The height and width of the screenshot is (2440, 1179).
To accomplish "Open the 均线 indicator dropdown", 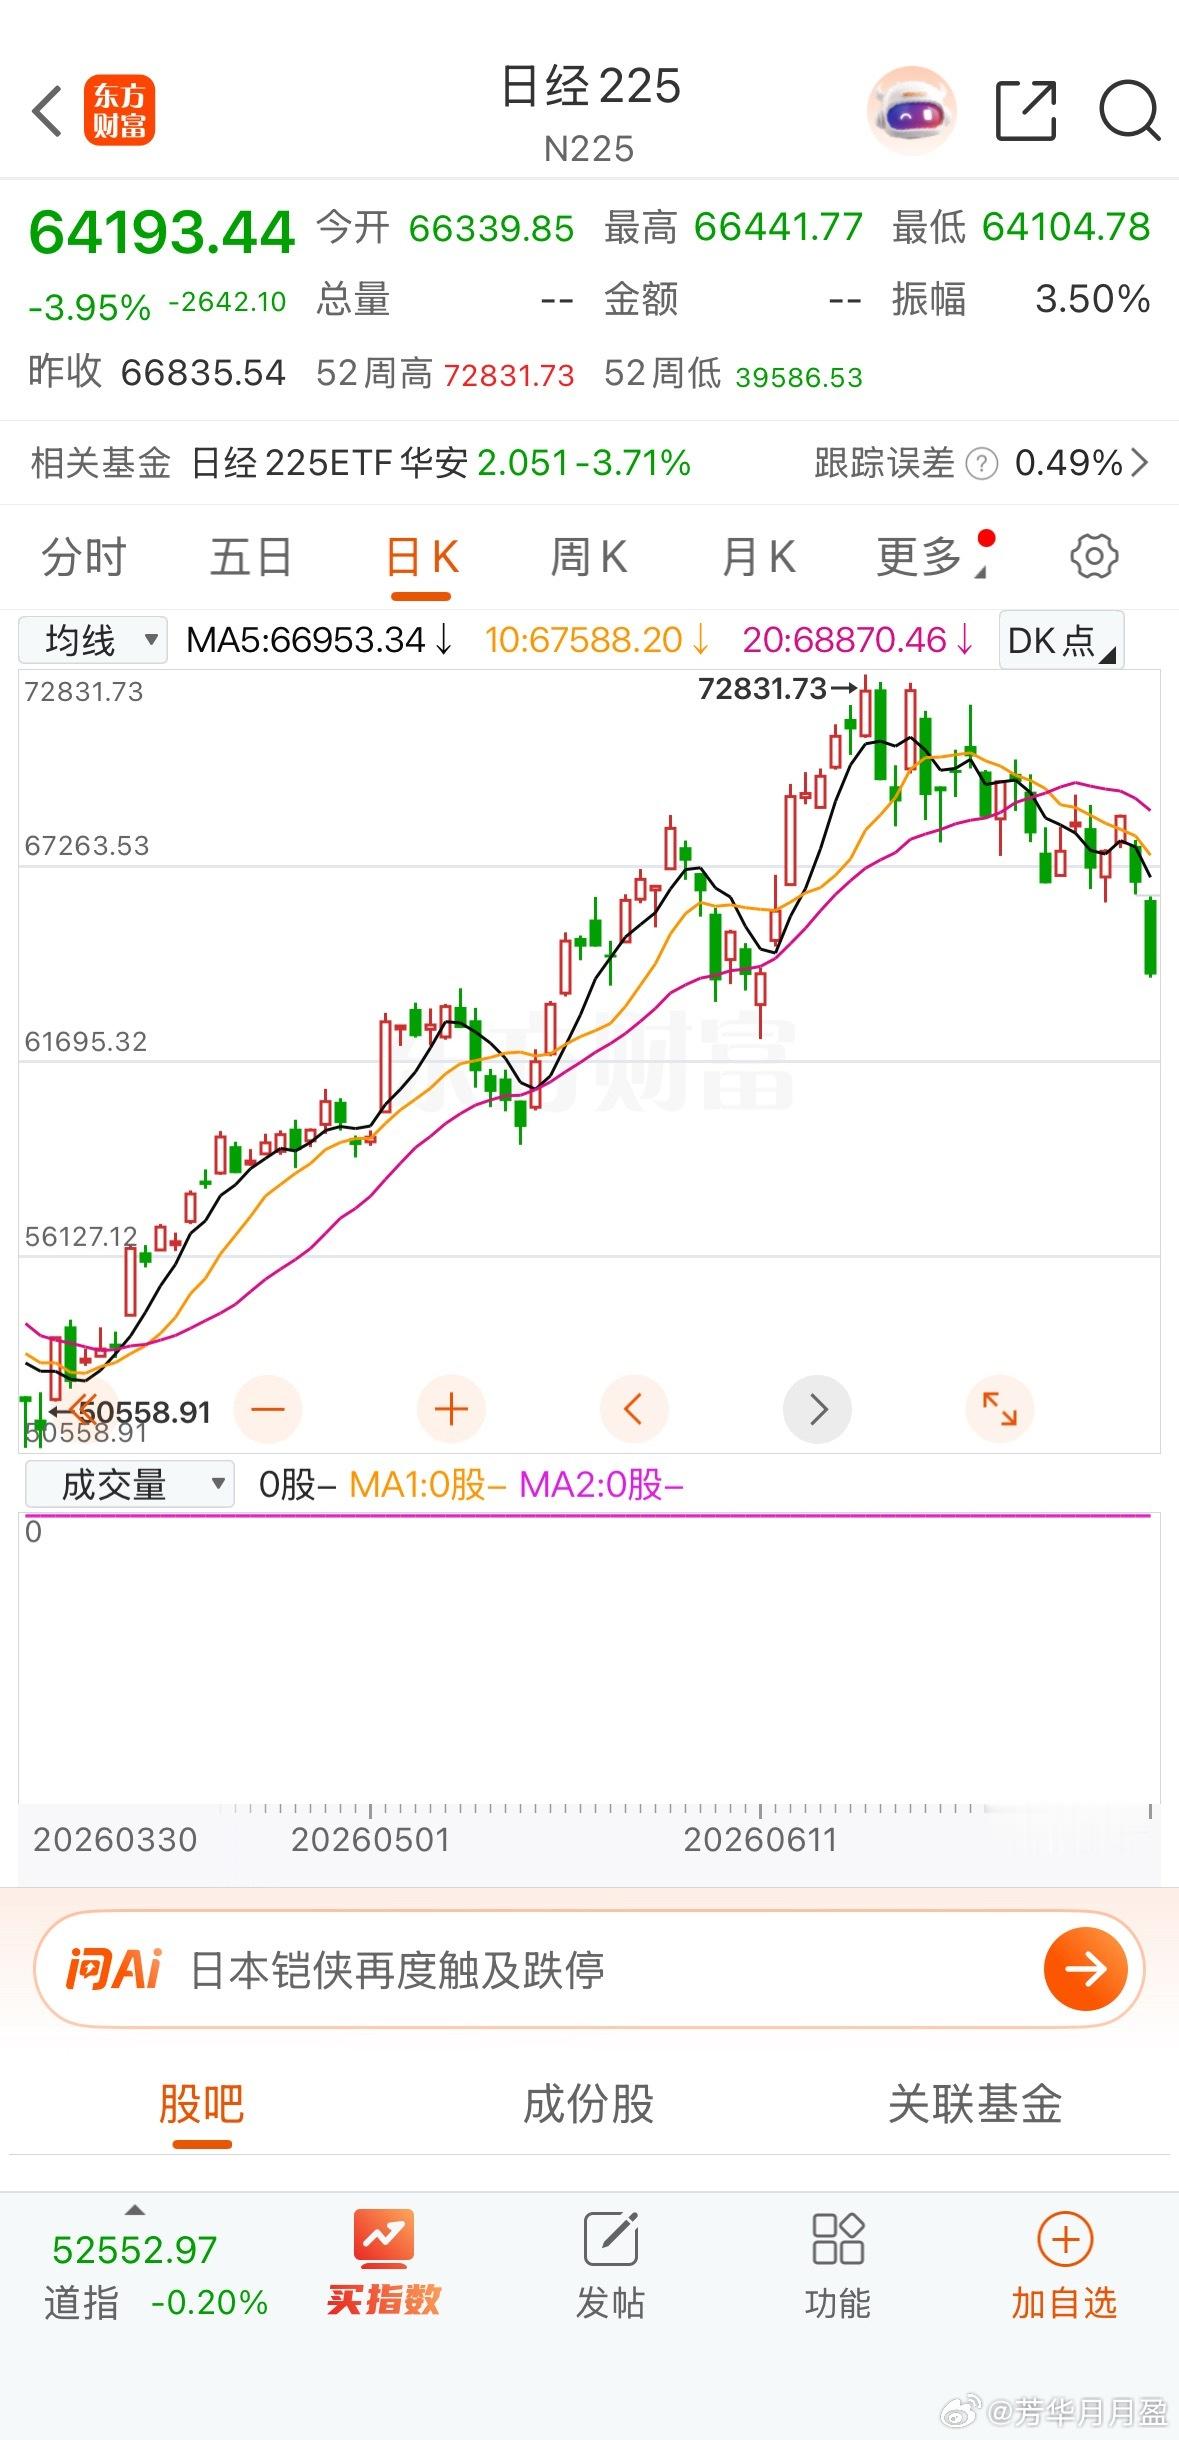I will [x=93, y=640].
